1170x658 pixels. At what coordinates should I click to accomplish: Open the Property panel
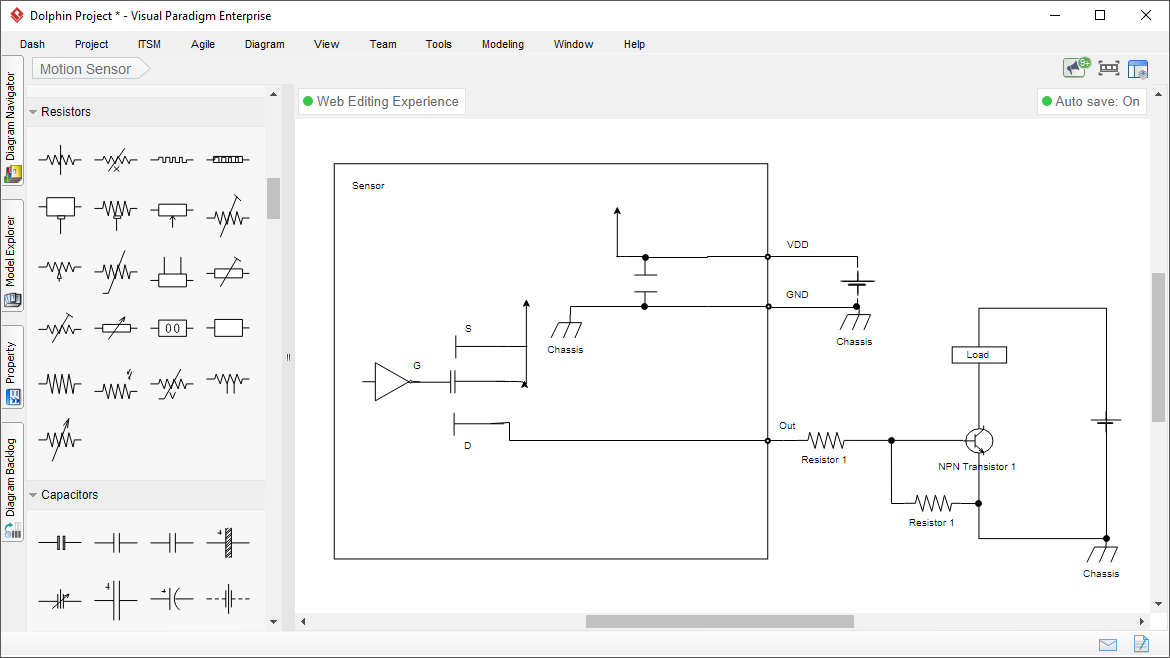[13, 360]
